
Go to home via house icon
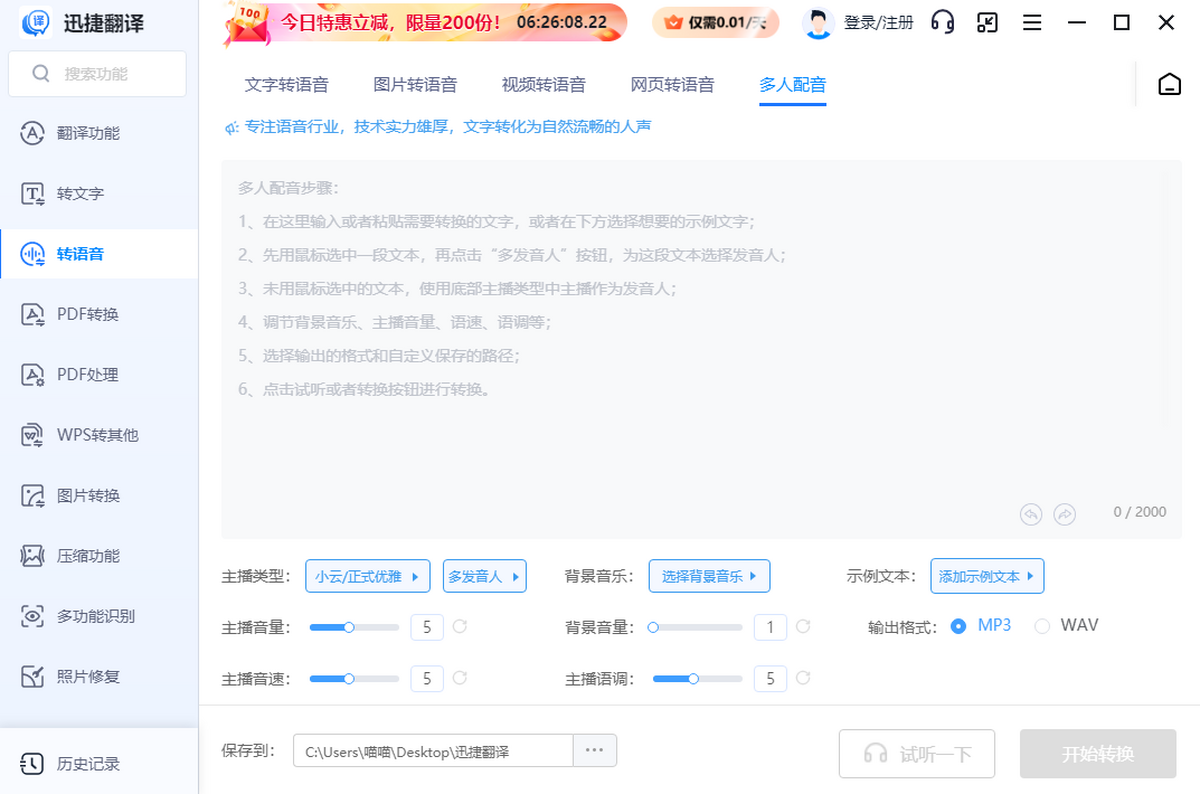pyautogui.click(x=1169, y=85)
